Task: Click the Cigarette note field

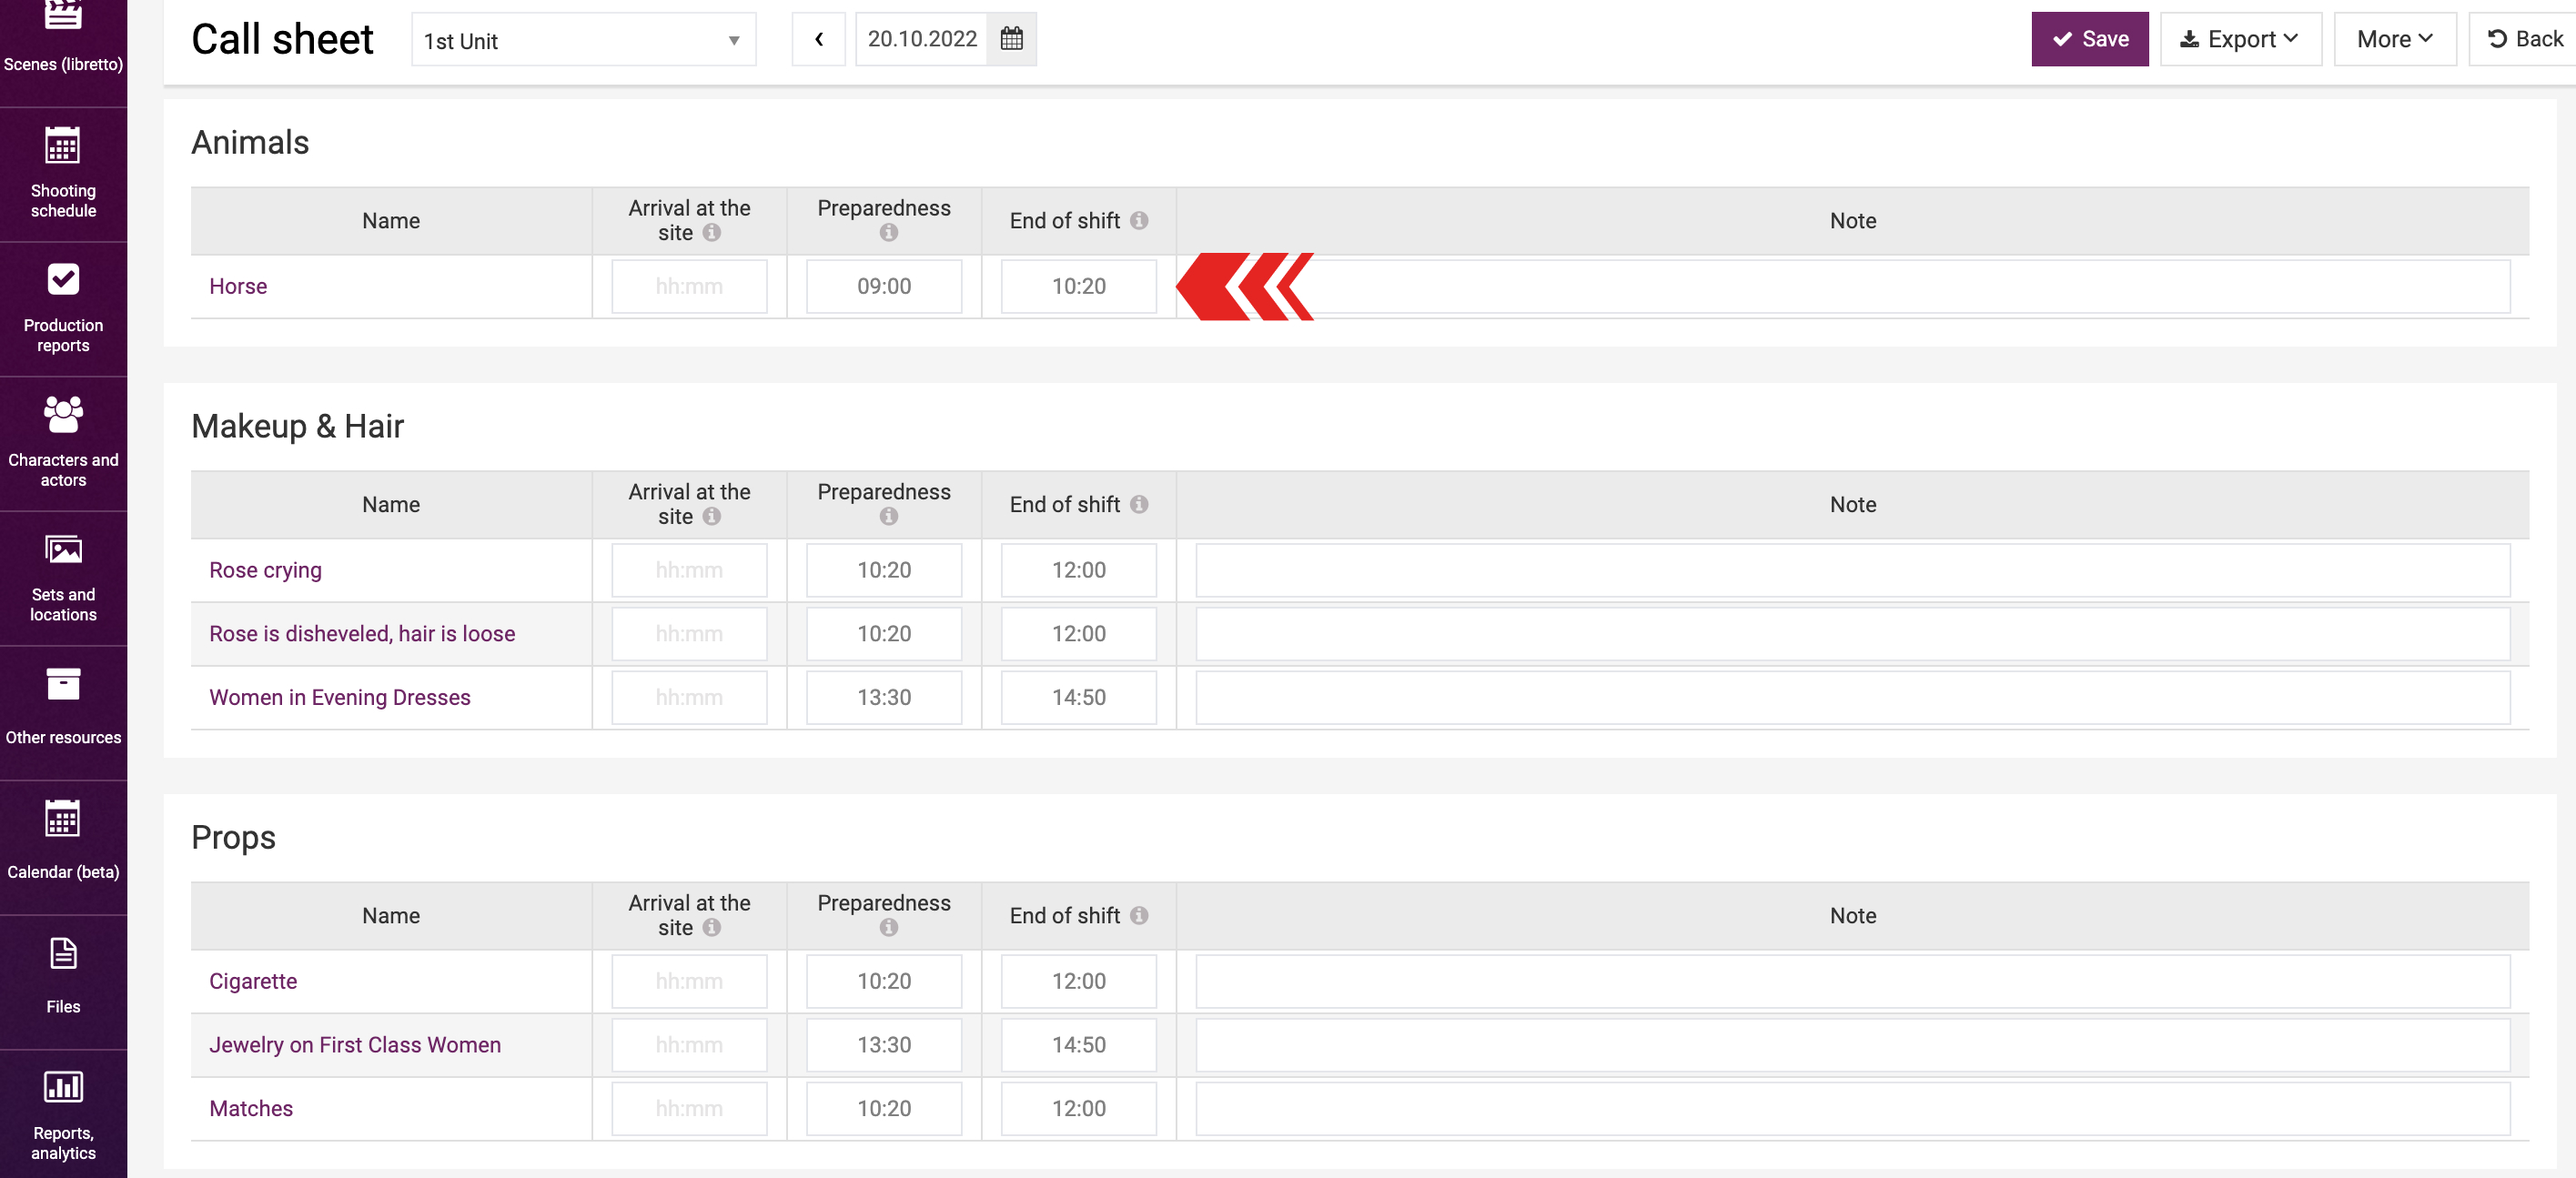Action: click(x=1852, y=981)
